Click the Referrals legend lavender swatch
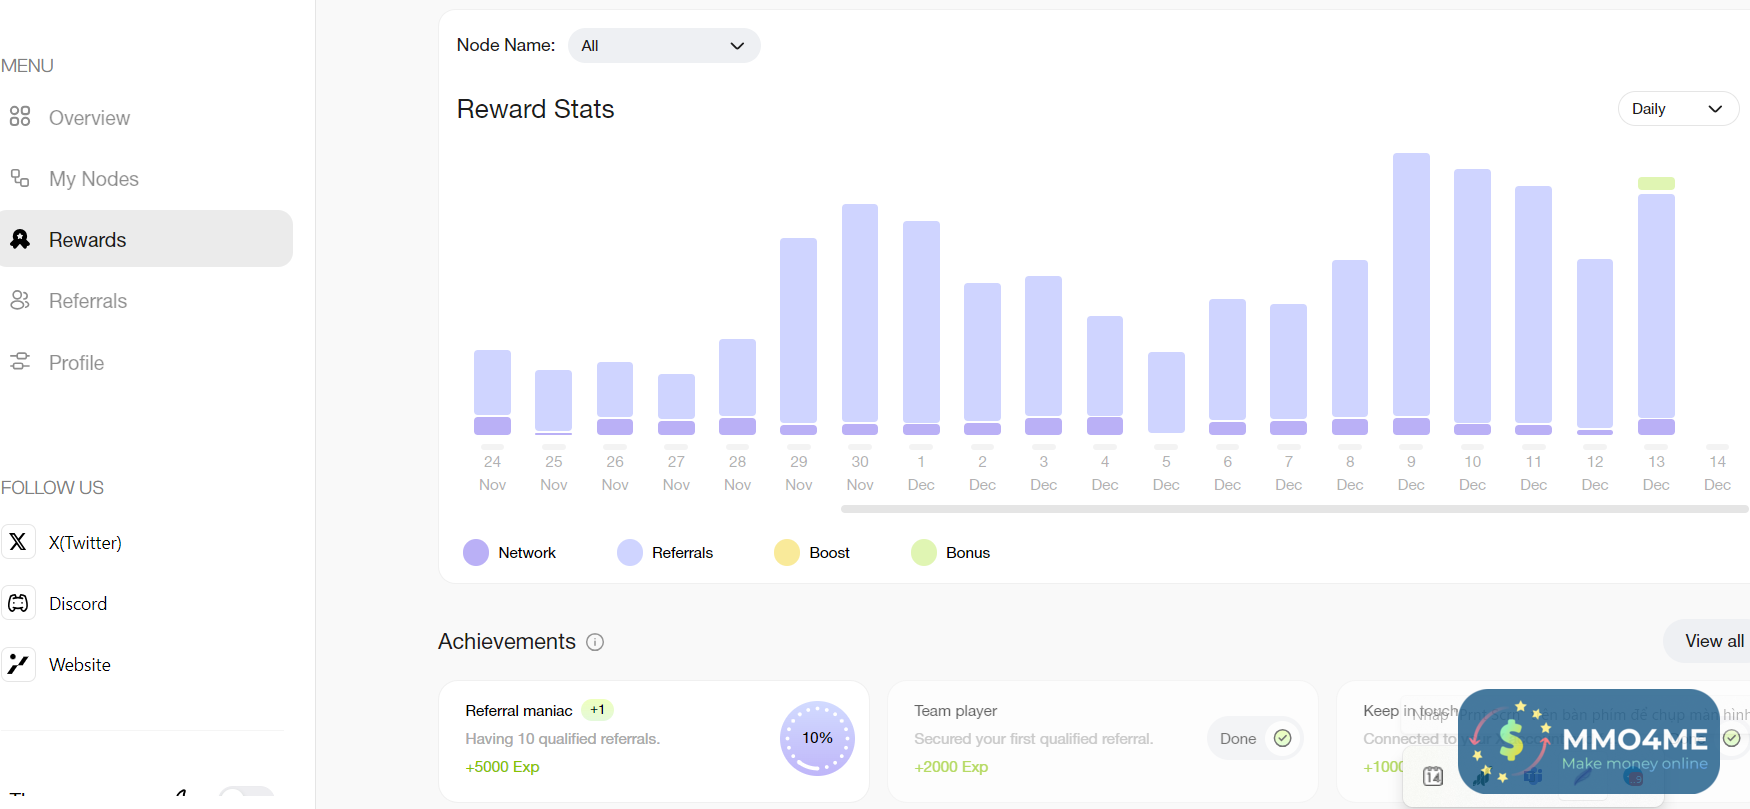 coord(630,553)
